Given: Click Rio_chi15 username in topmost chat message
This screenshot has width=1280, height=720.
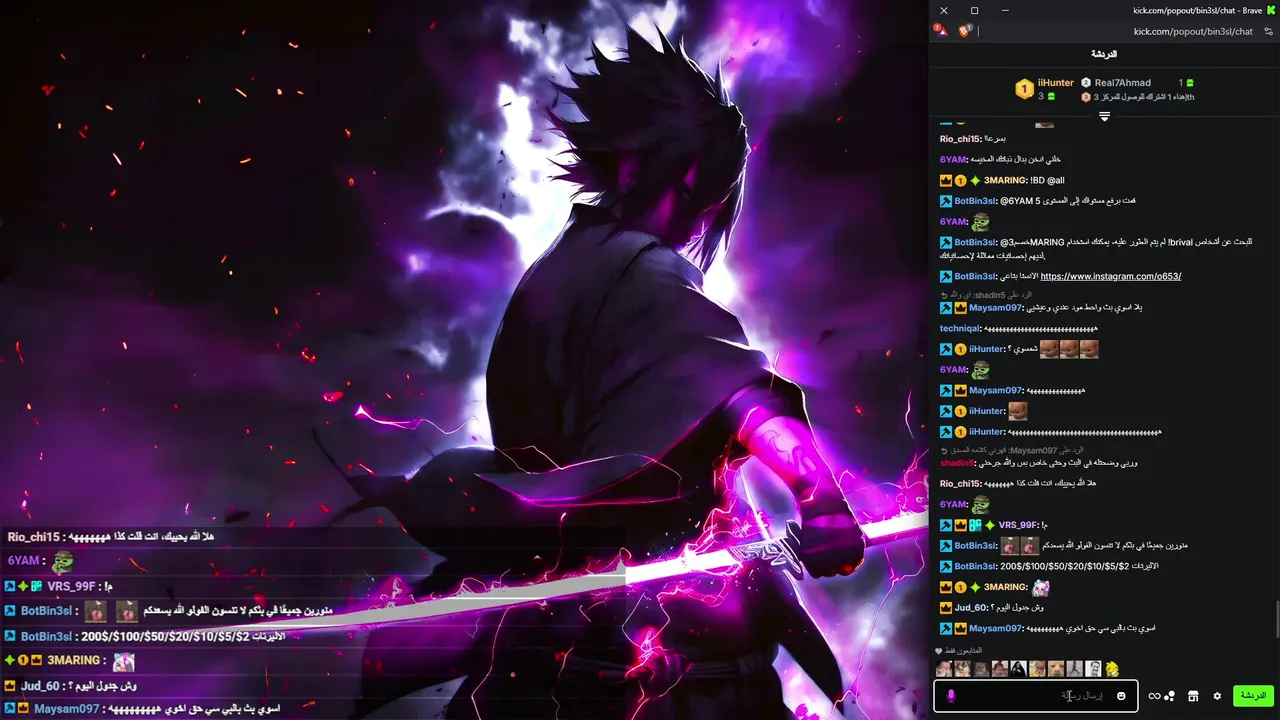Looking at the screenshot, I should pos(960,139).
